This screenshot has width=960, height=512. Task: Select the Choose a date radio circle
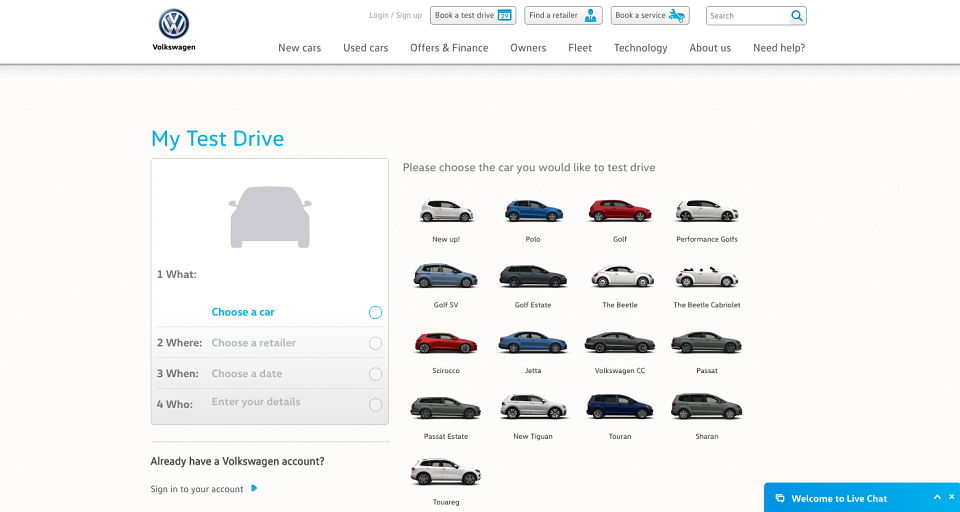coord(375,374)
